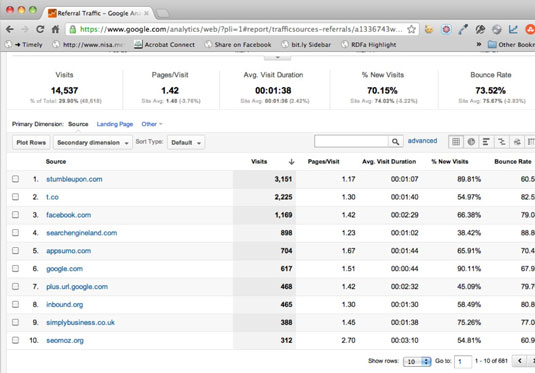Click the Plot Rows button
535x373 pixels.
click(x=31, y=143)
